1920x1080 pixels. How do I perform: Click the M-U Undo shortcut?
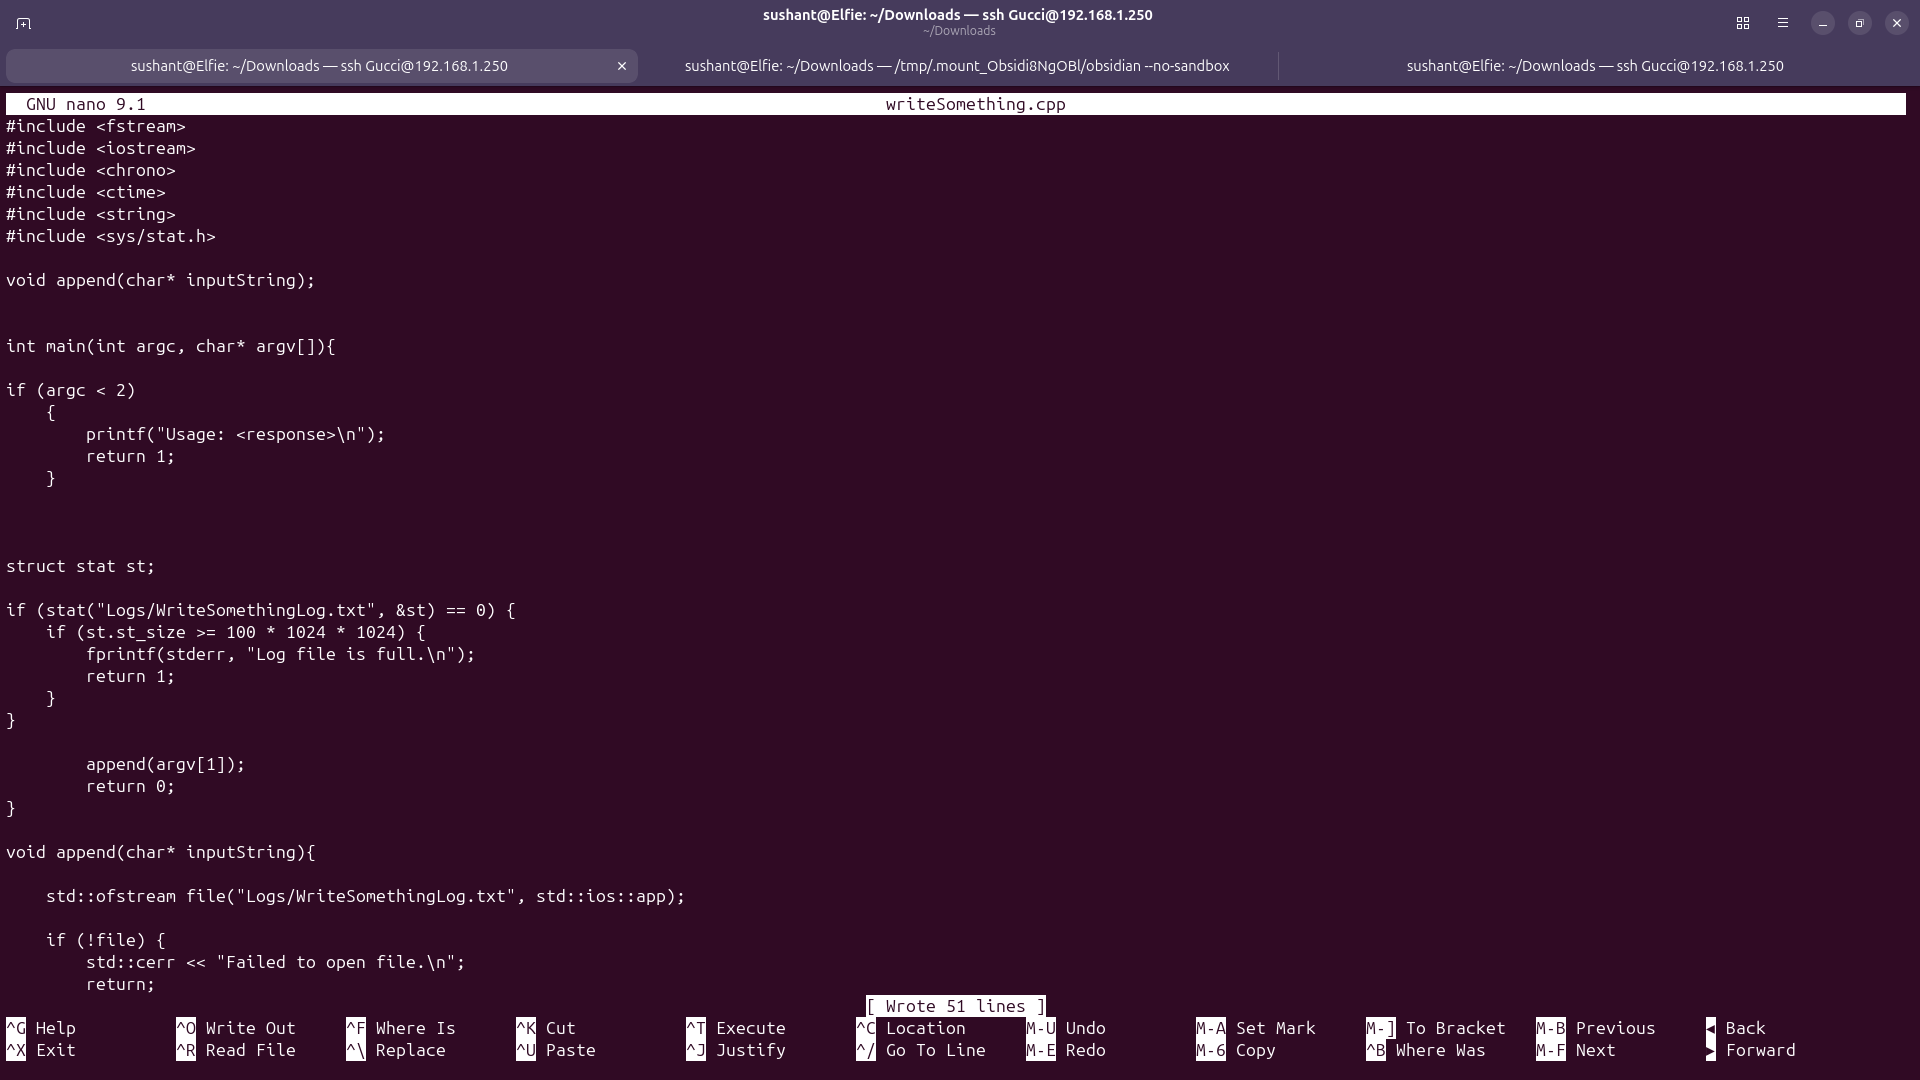(1066, 1028)
